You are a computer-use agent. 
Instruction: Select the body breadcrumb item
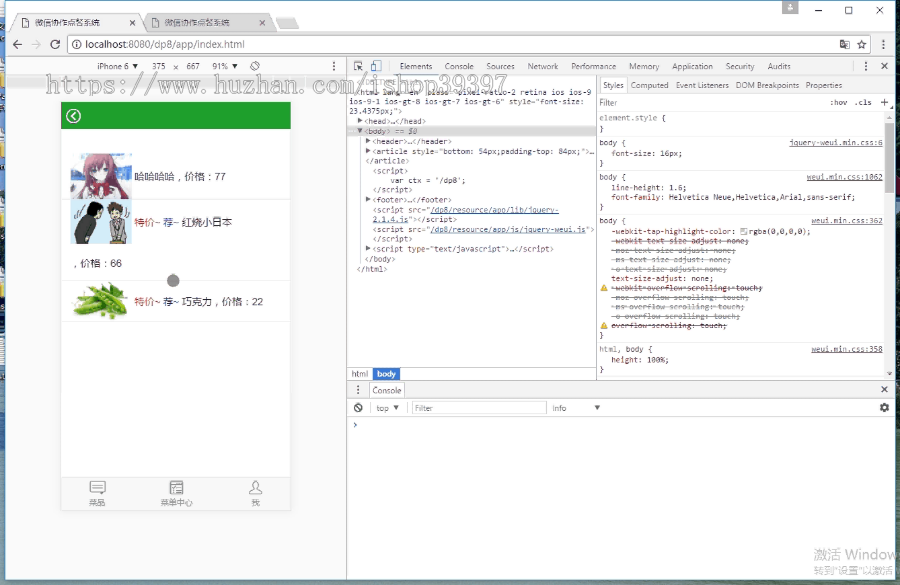[386, 374]
